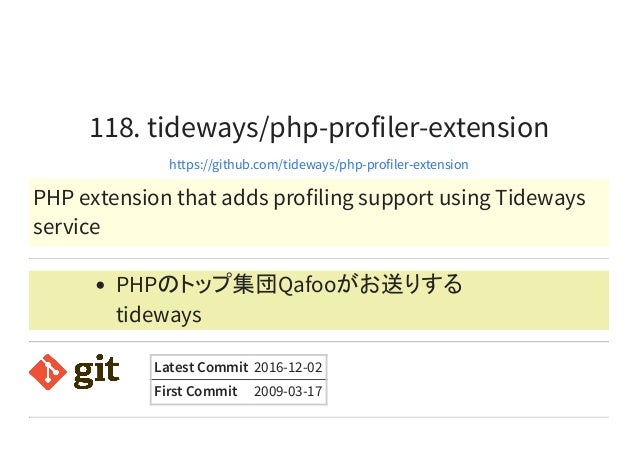
Task: Click the word 'Tideways' in the description
Action: [x=540, y=198]
